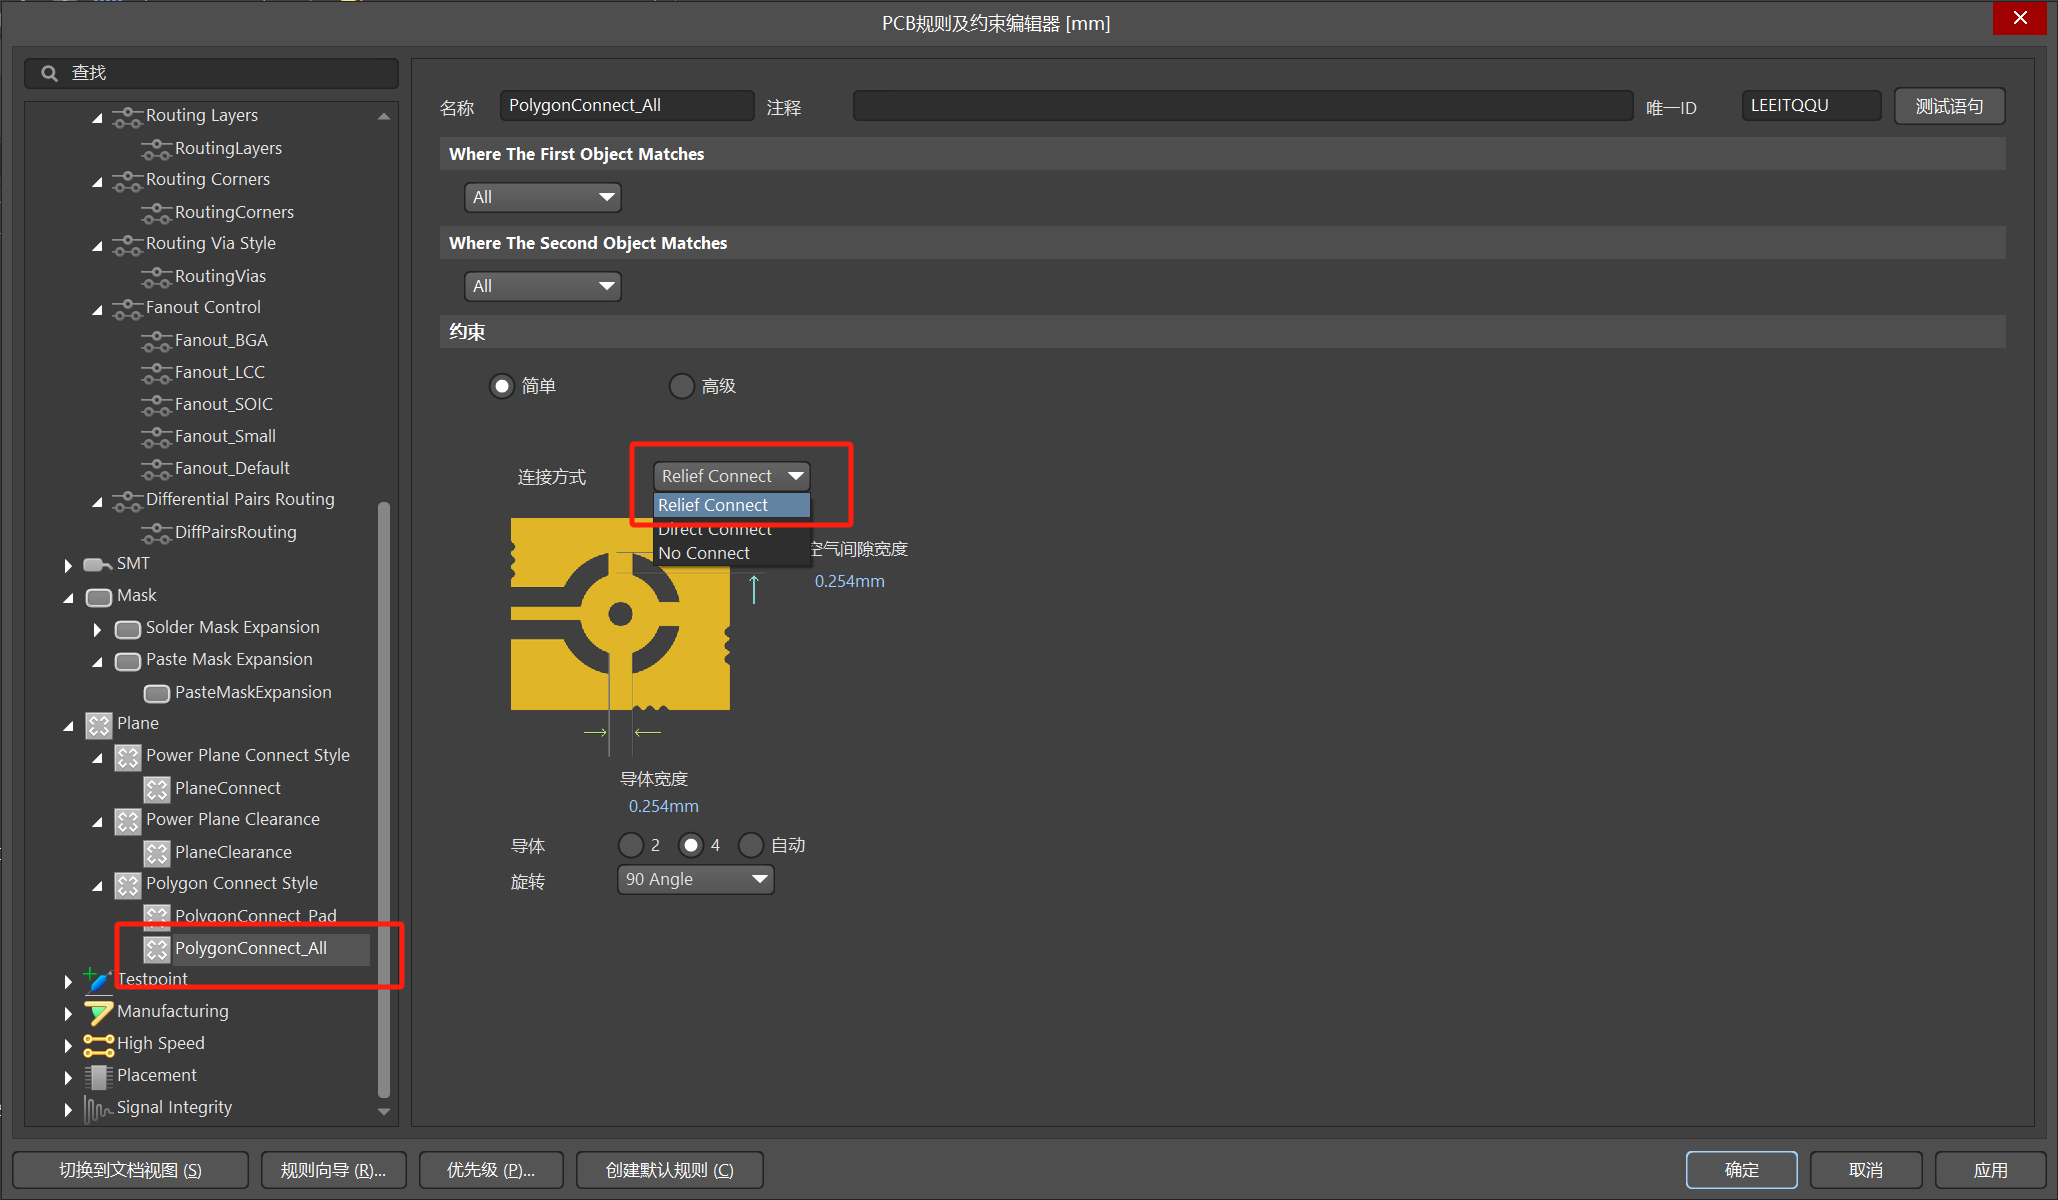
Task: Expand the SMT tree node
Action: point(68,565)
